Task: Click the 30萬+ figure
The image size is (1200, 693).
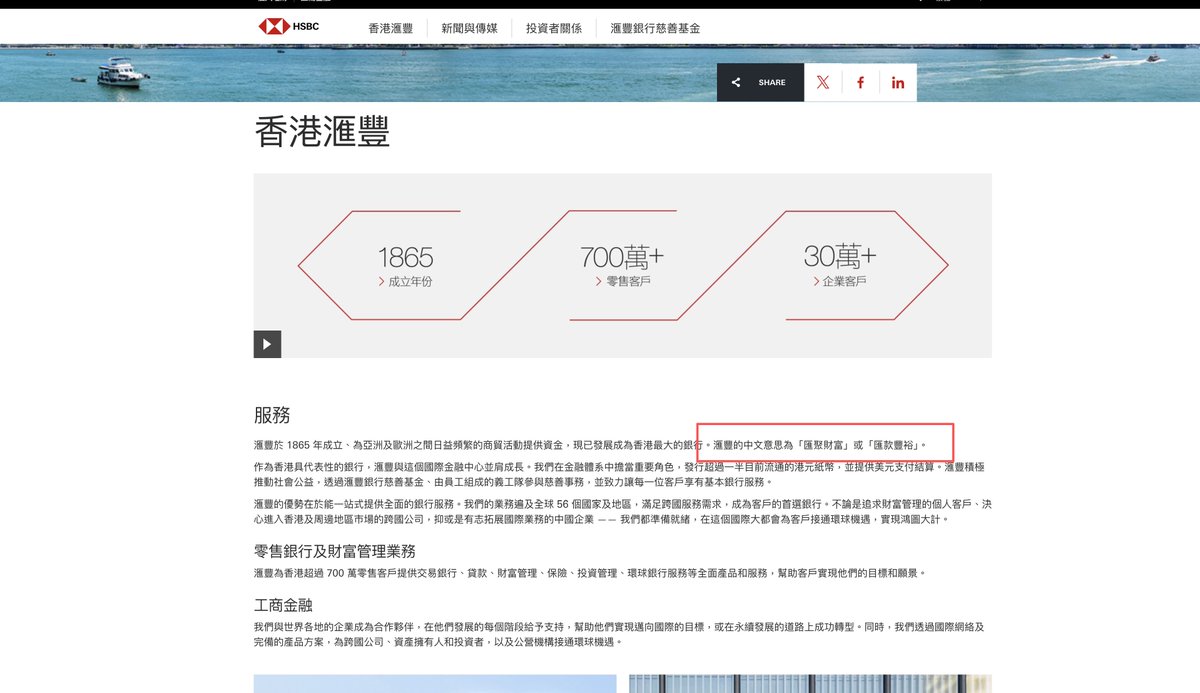Action: point(840,257)
